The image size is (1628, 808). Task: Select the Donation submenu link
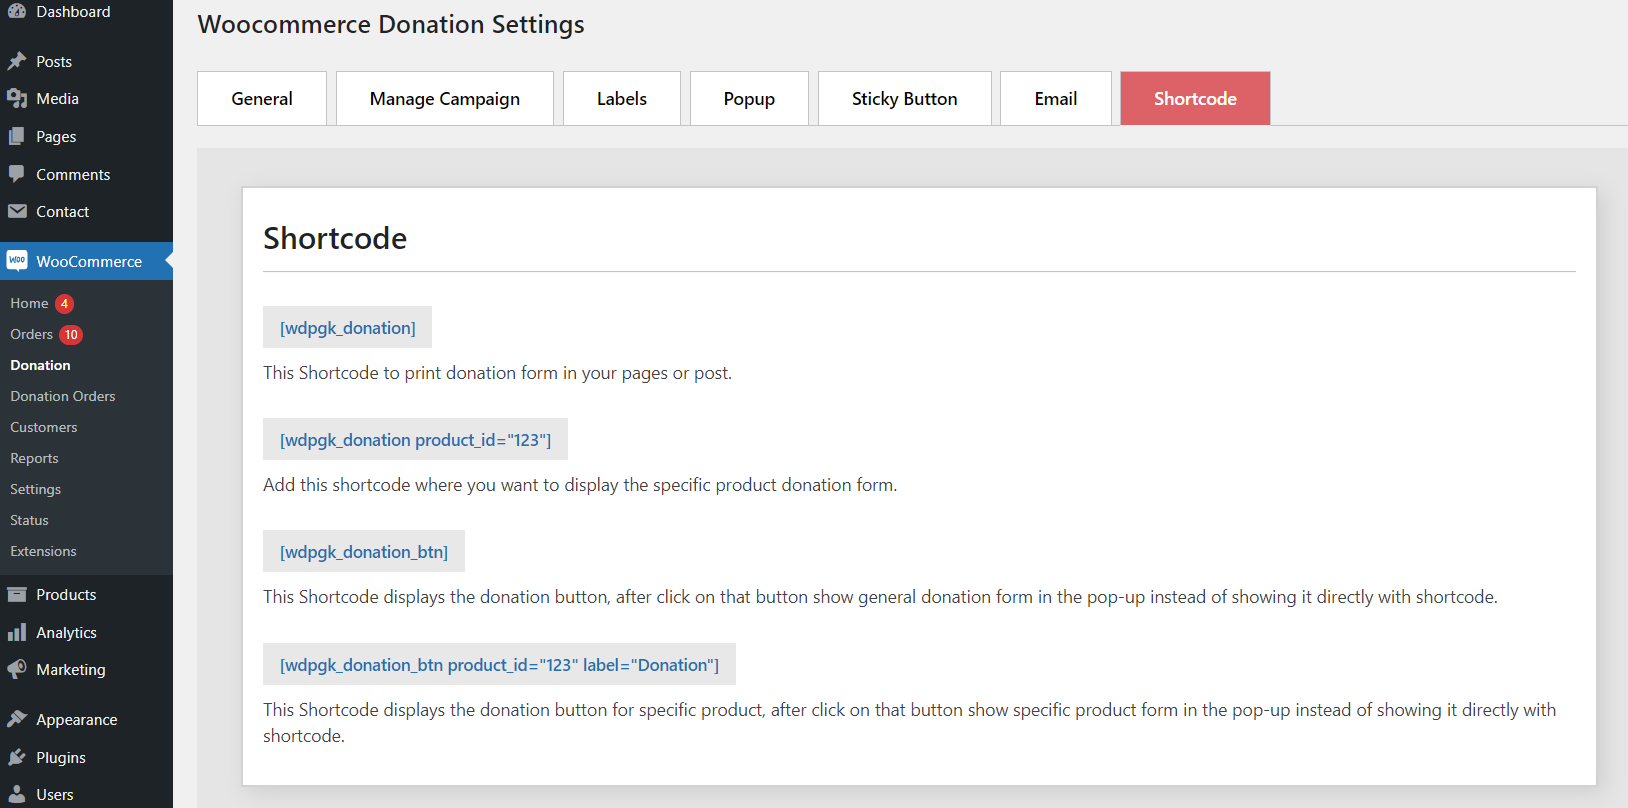[40, 365]
